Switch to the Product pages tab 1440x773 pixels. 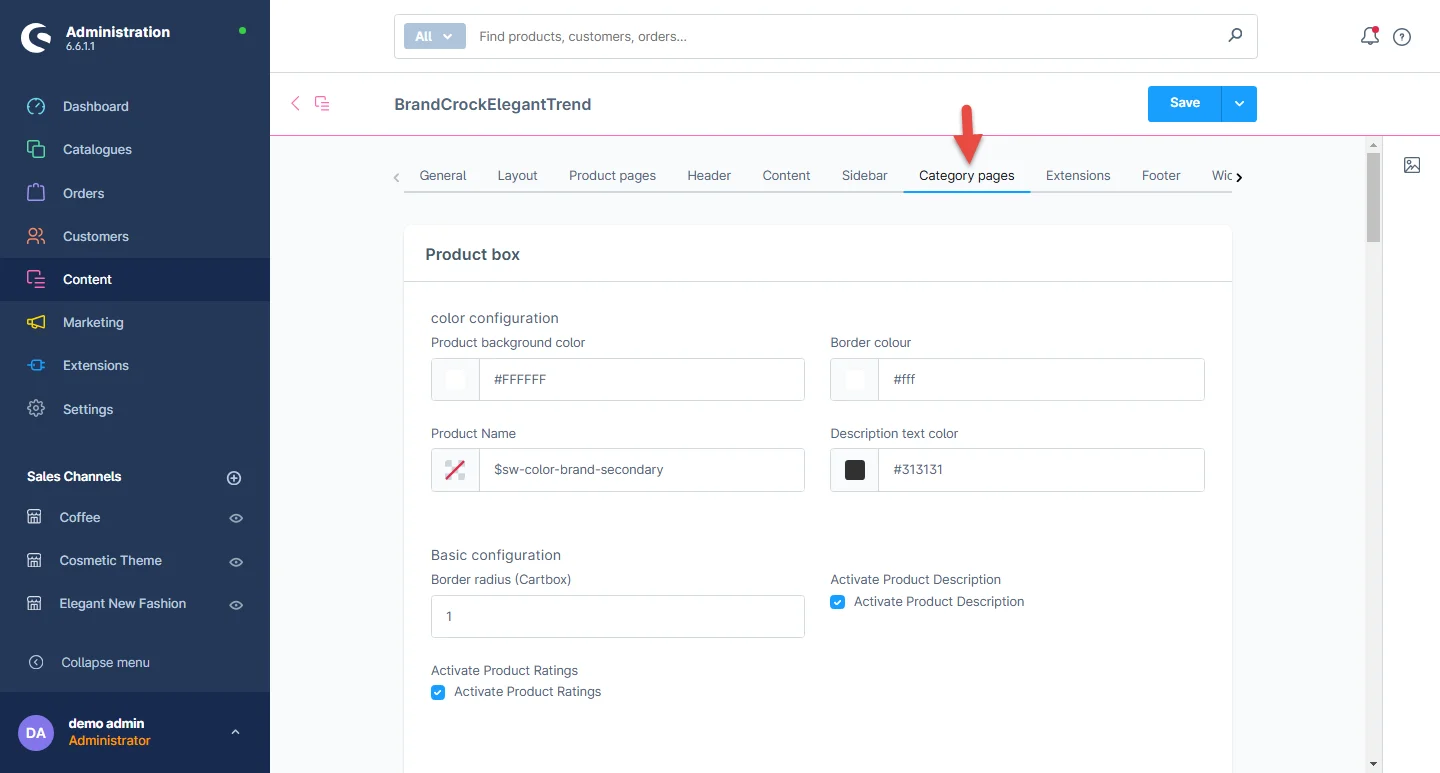tap(612, 175)
